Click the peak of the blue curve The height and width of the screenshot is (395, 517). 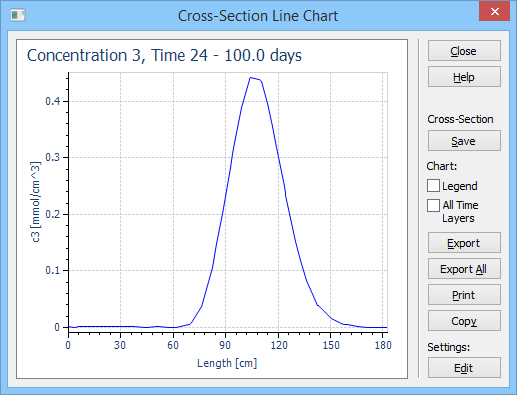point(251,78)
